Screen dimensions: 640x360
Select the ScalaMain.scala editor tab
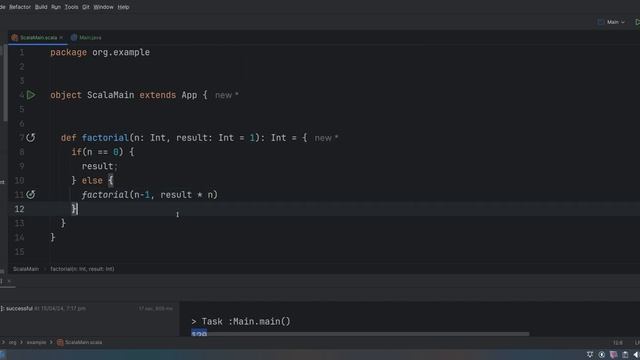[x=38, y=38]
